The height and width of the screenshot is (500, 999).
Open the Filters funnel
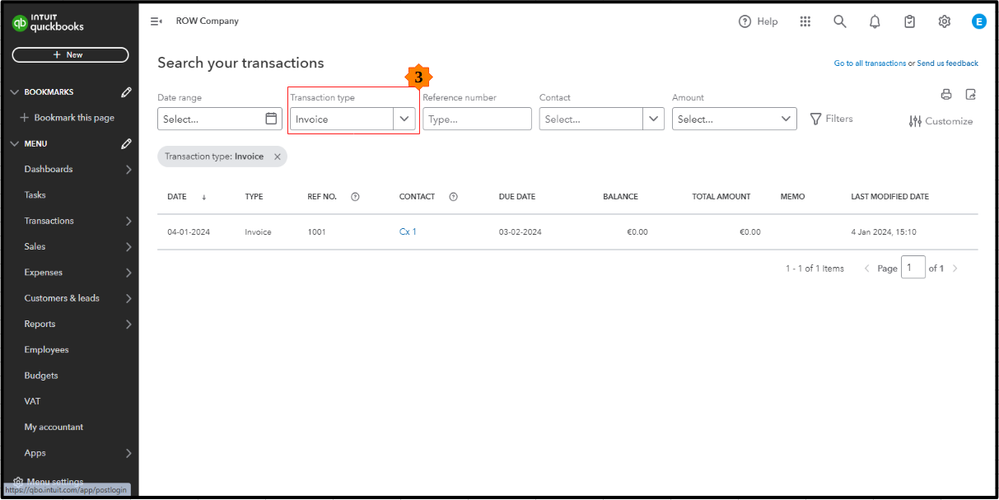(831, 118)
